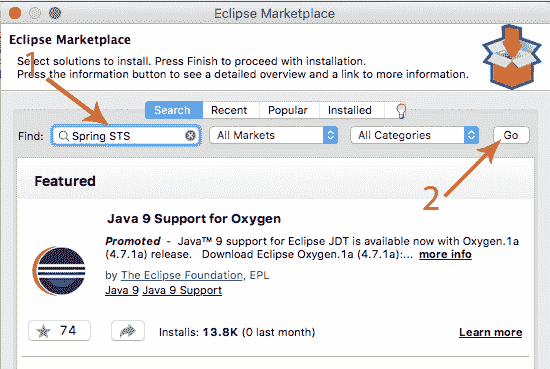The height and width of the screenshot is (369, 550).
Task: Open the more info link
Action: (445, 254)
